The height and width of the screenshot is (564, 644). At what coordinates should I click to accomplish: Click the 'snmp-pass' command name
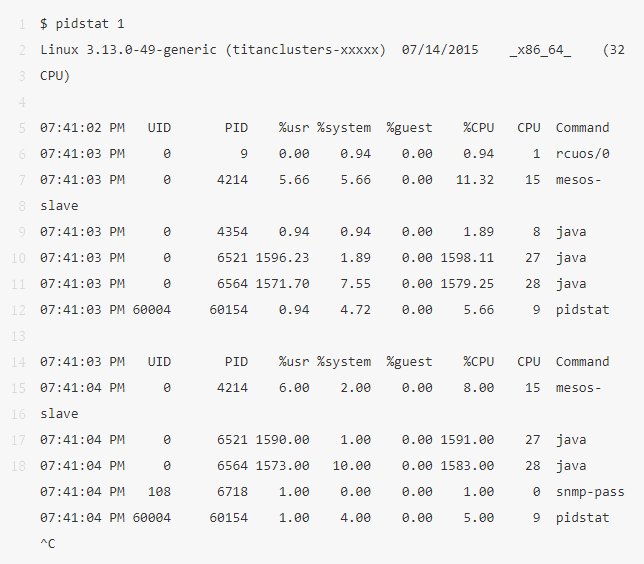coord(590,491)
